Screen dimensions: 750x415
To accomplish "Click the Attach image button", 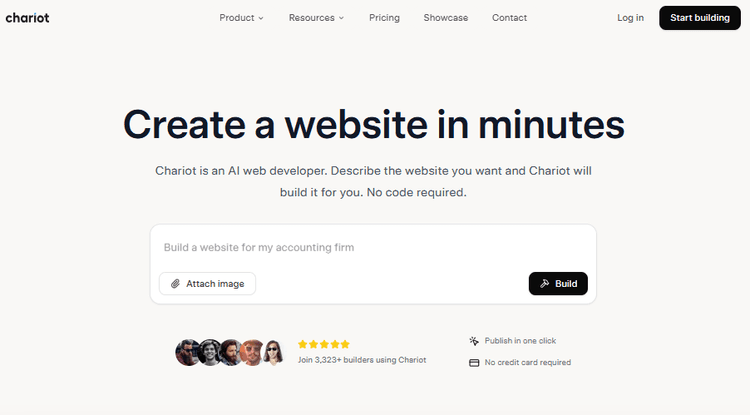I will coord(207,284).
